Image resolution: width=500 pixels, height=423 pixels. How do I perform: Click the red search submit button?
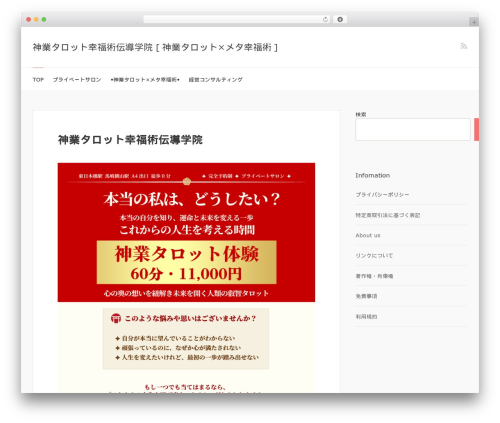[x=477, y=129]
